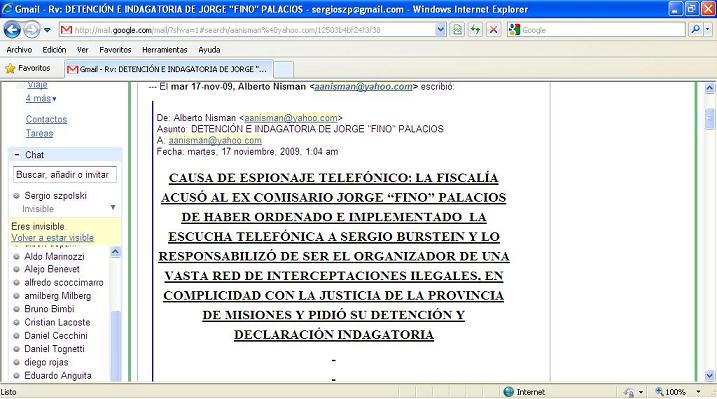Image resolution: width=717 pixels, height=399 pixels.
Task: Click the browser Back arrow button
Action: pyautogui.click(x=12, y=30)
